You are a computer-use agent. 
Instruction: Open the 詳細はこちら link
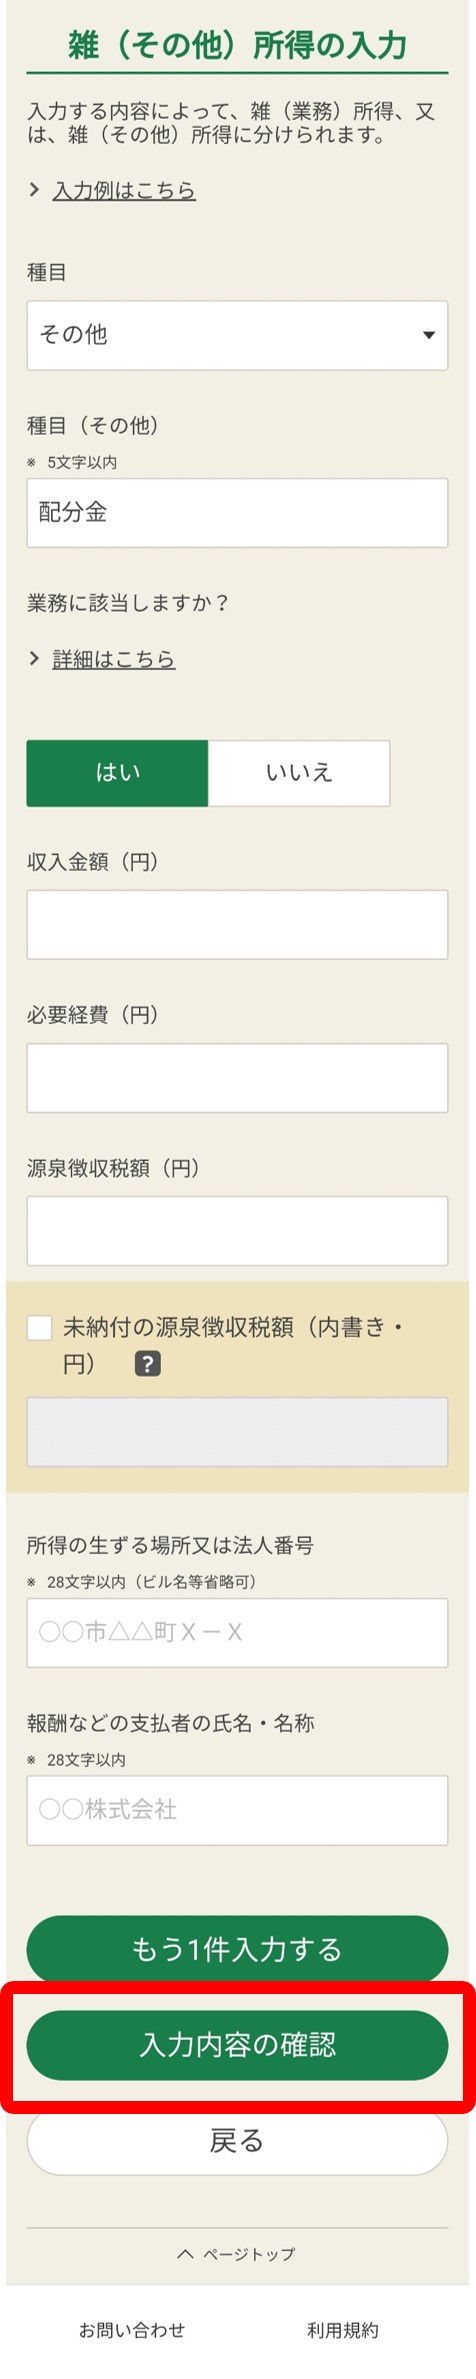(114, 658)
